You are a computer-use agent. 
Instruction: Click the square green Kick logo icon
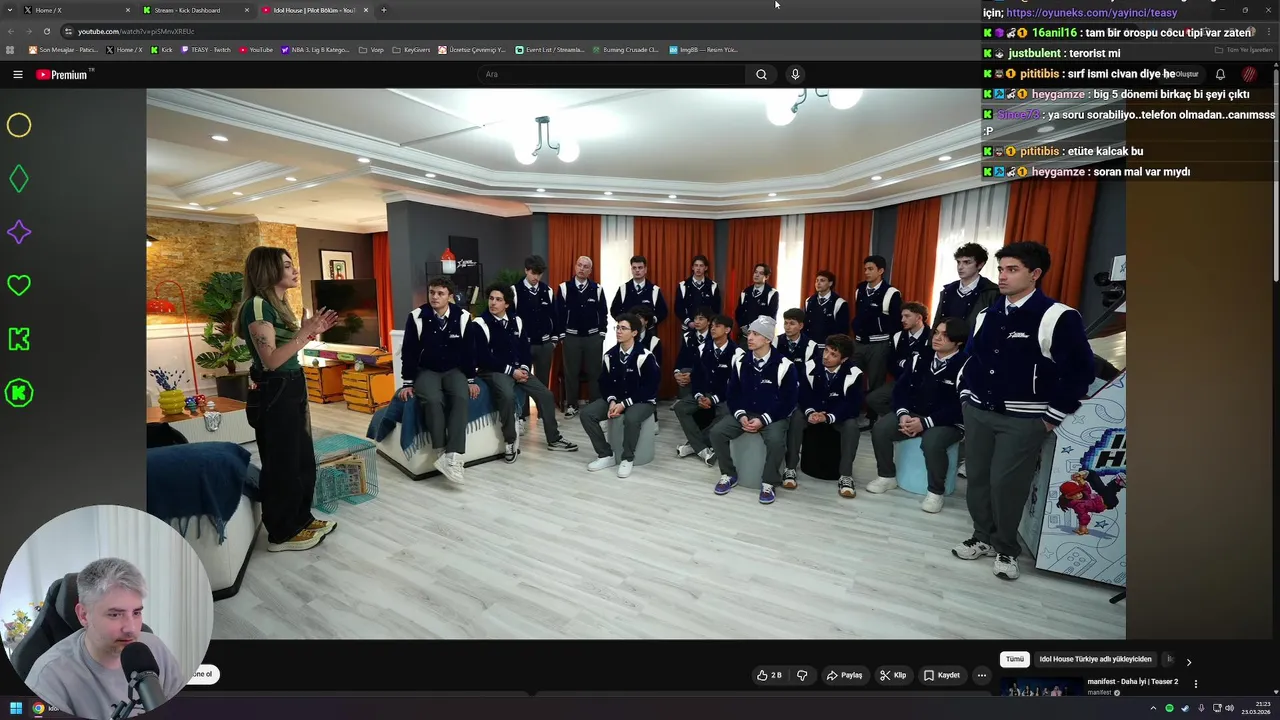point(19,339)
